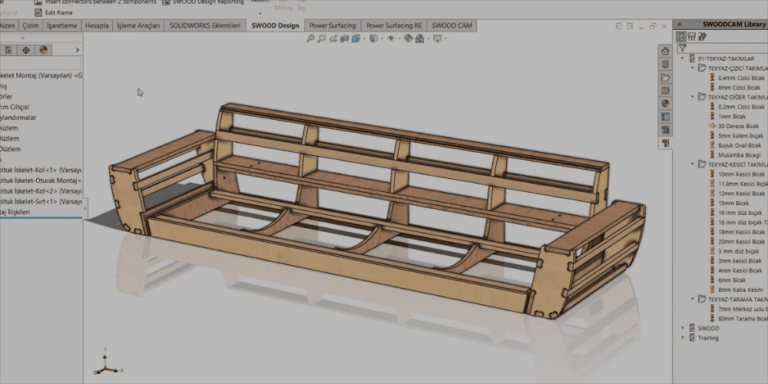Screen dimensions: 768x384
Task: Expand manager tabs with right chevron
Action: [77, 49]
